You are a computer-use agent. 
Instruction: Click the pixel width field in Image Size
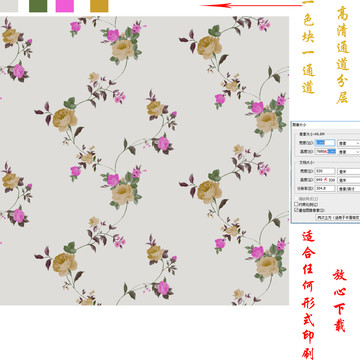point(325,143)
